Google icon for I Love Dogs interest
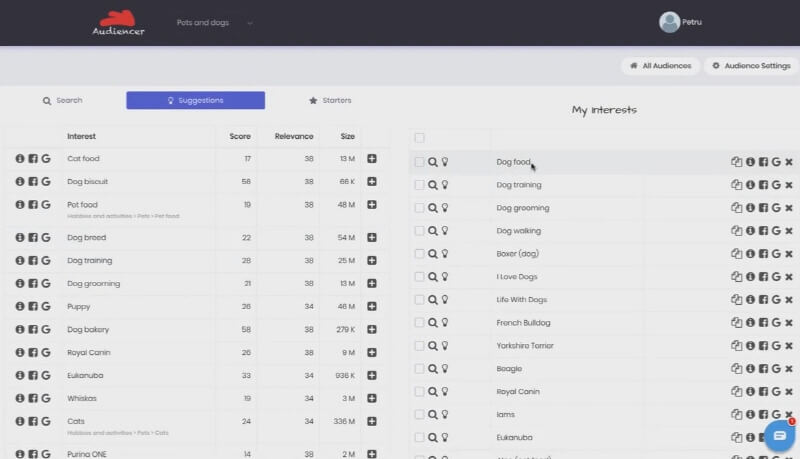The height and width of the screenshot is (459, 800). (776, 276)
